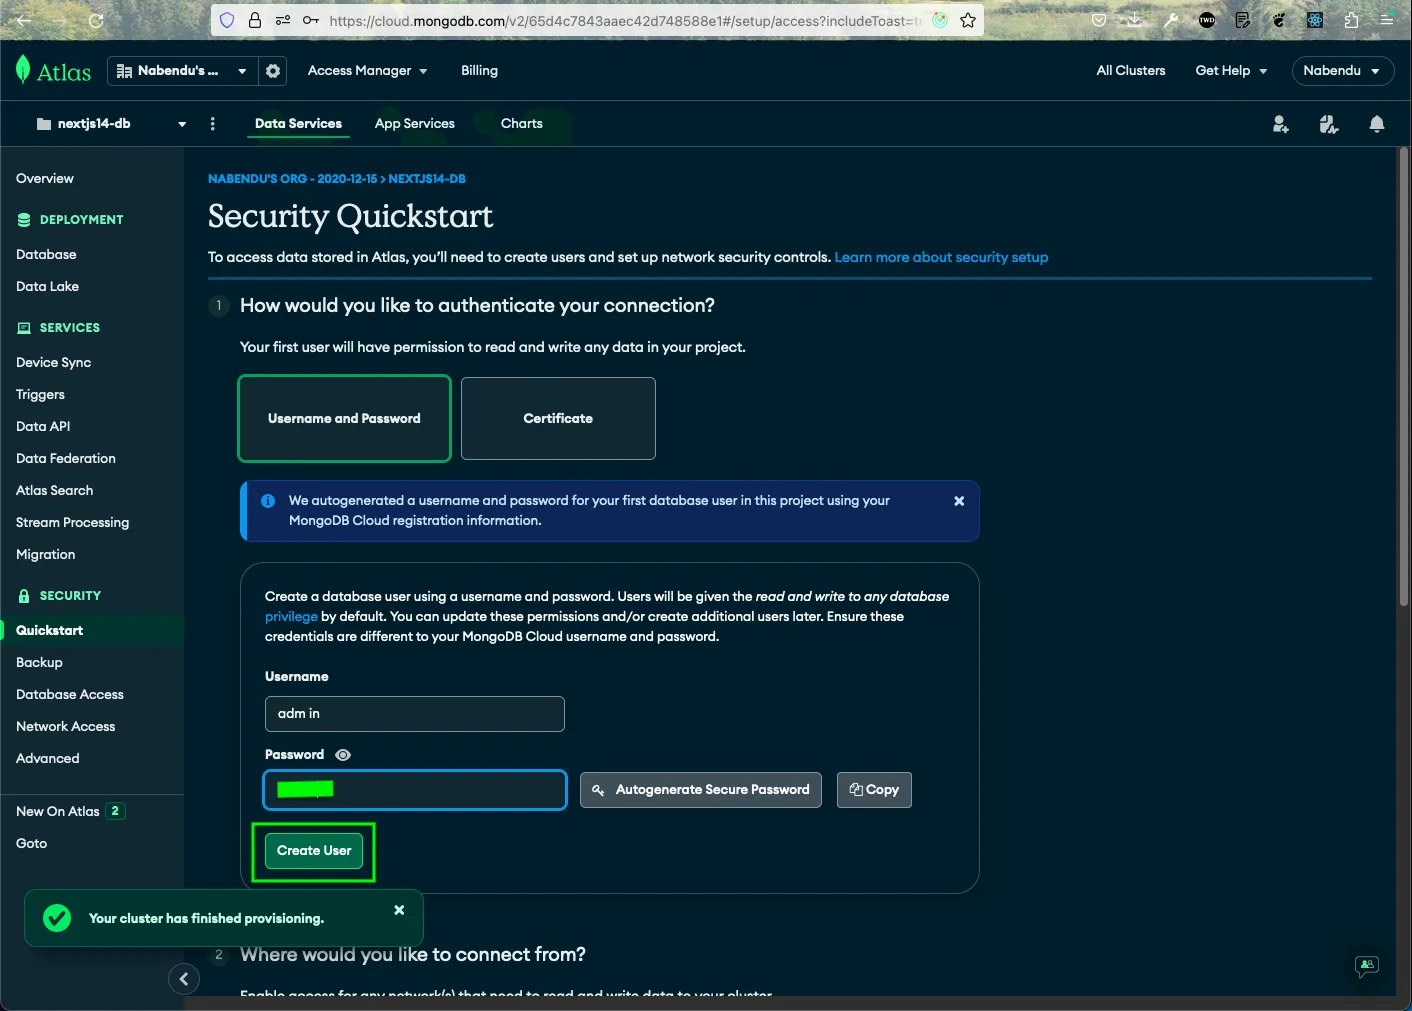
Task: Click the Create User button
Action: click(314, 851)
